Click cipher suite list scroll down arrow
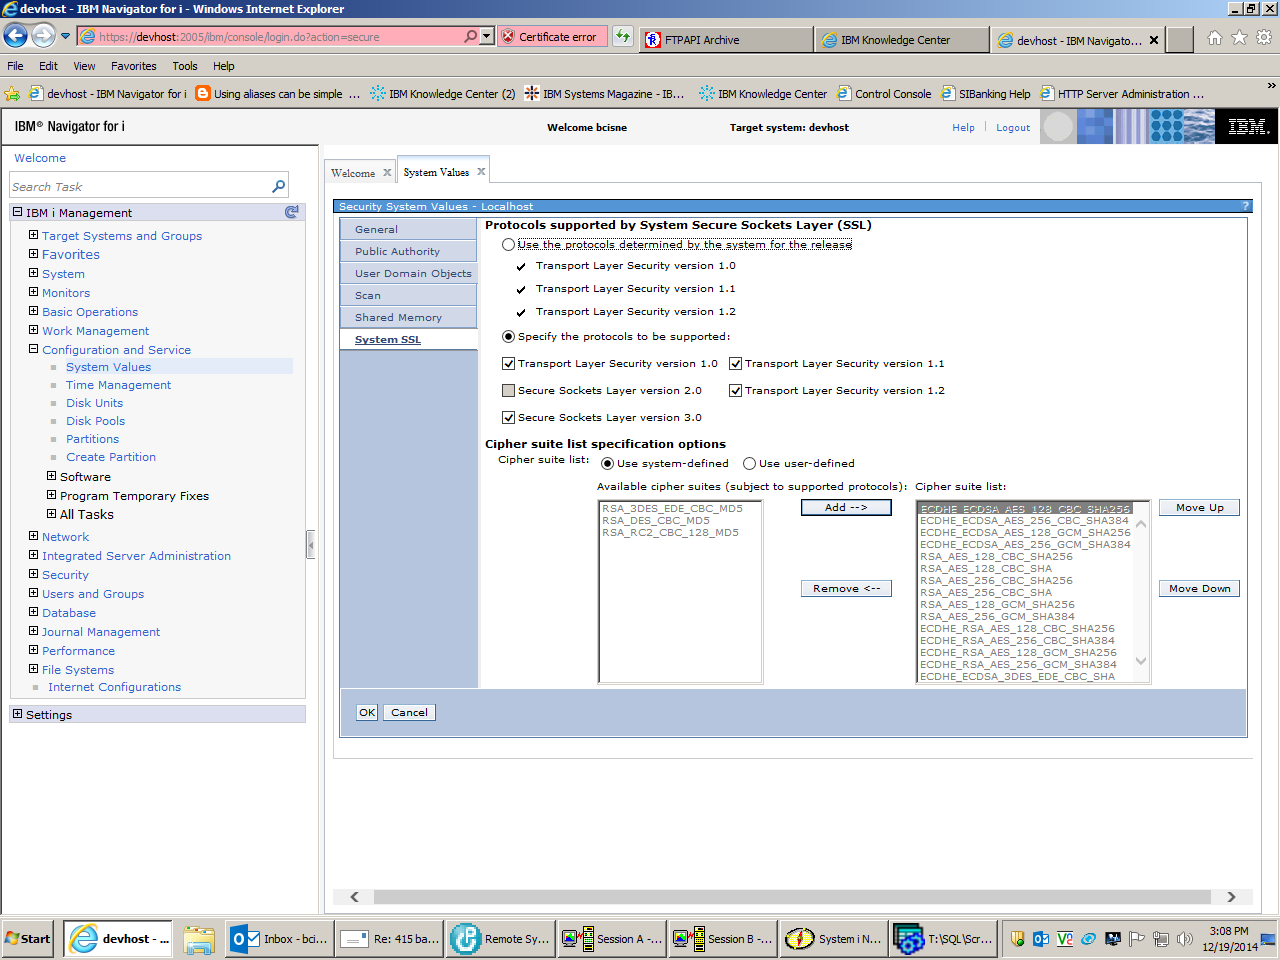The image size is (1280, 960). pyautogui.click(x=1141, y=662)
